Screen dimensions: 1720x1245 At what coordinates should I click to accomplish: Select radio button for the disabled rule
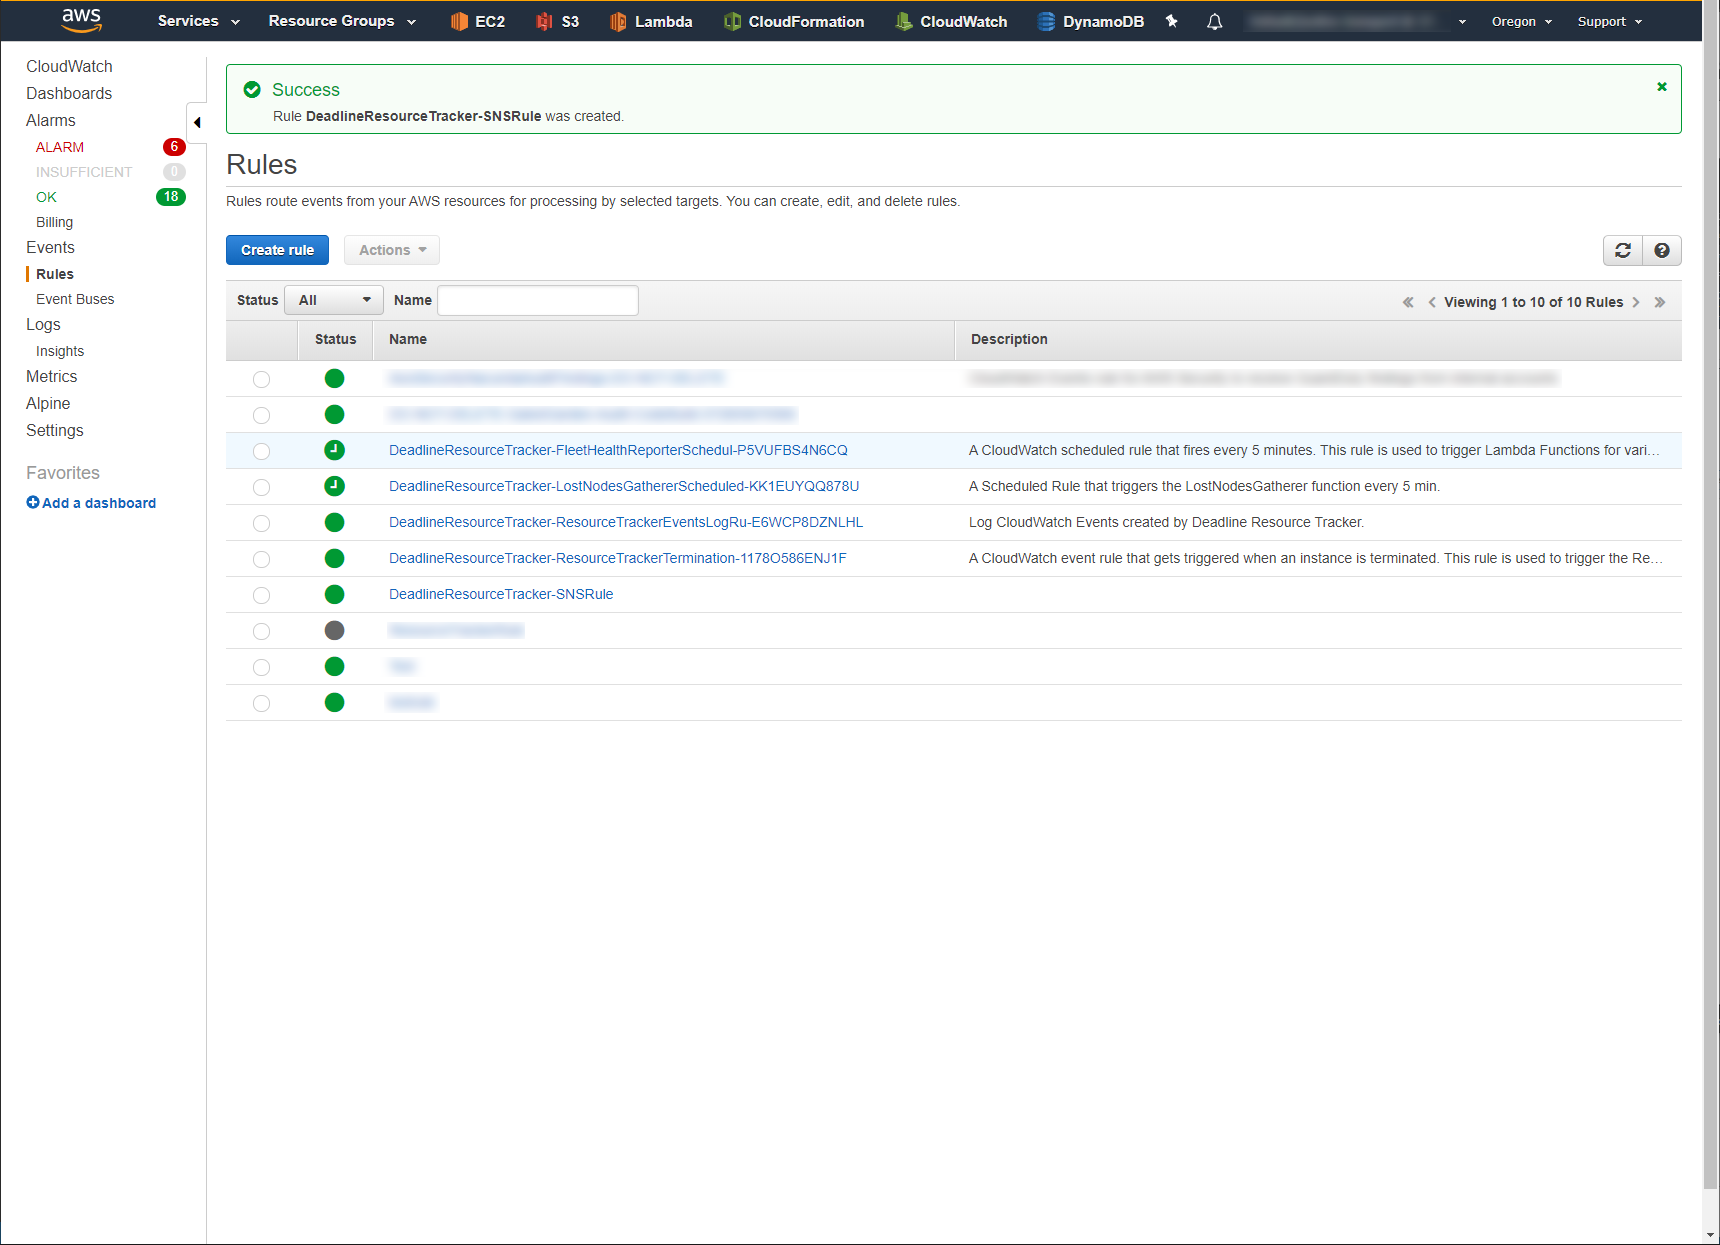(x=261, y=631)
